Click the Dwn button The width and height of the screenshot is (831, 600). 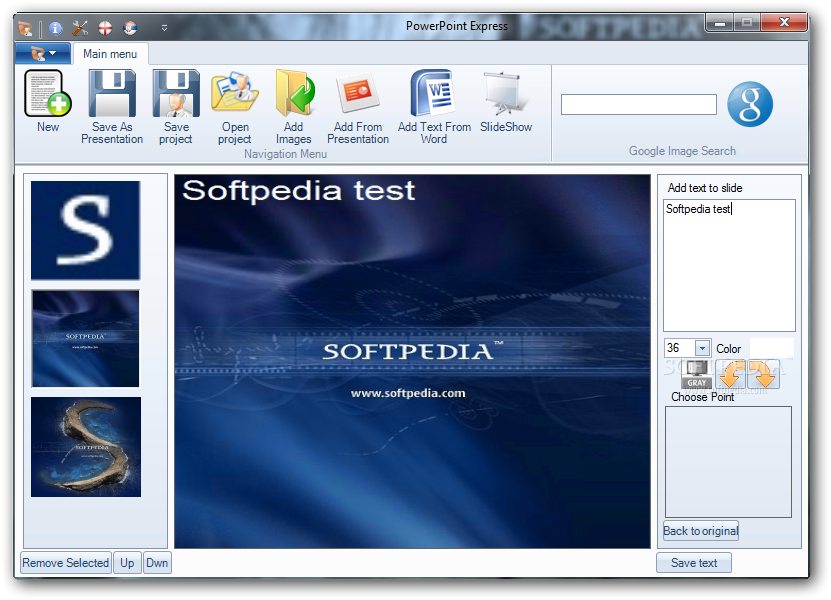tap(157, 562)
